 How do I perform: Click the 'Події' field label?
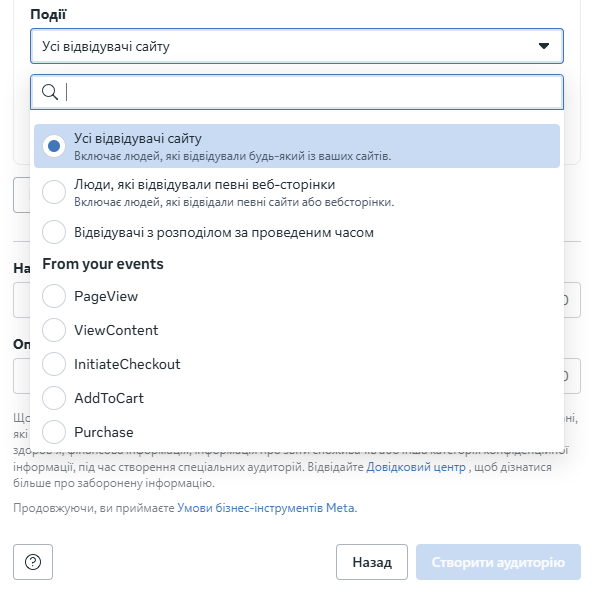(48, 14)
